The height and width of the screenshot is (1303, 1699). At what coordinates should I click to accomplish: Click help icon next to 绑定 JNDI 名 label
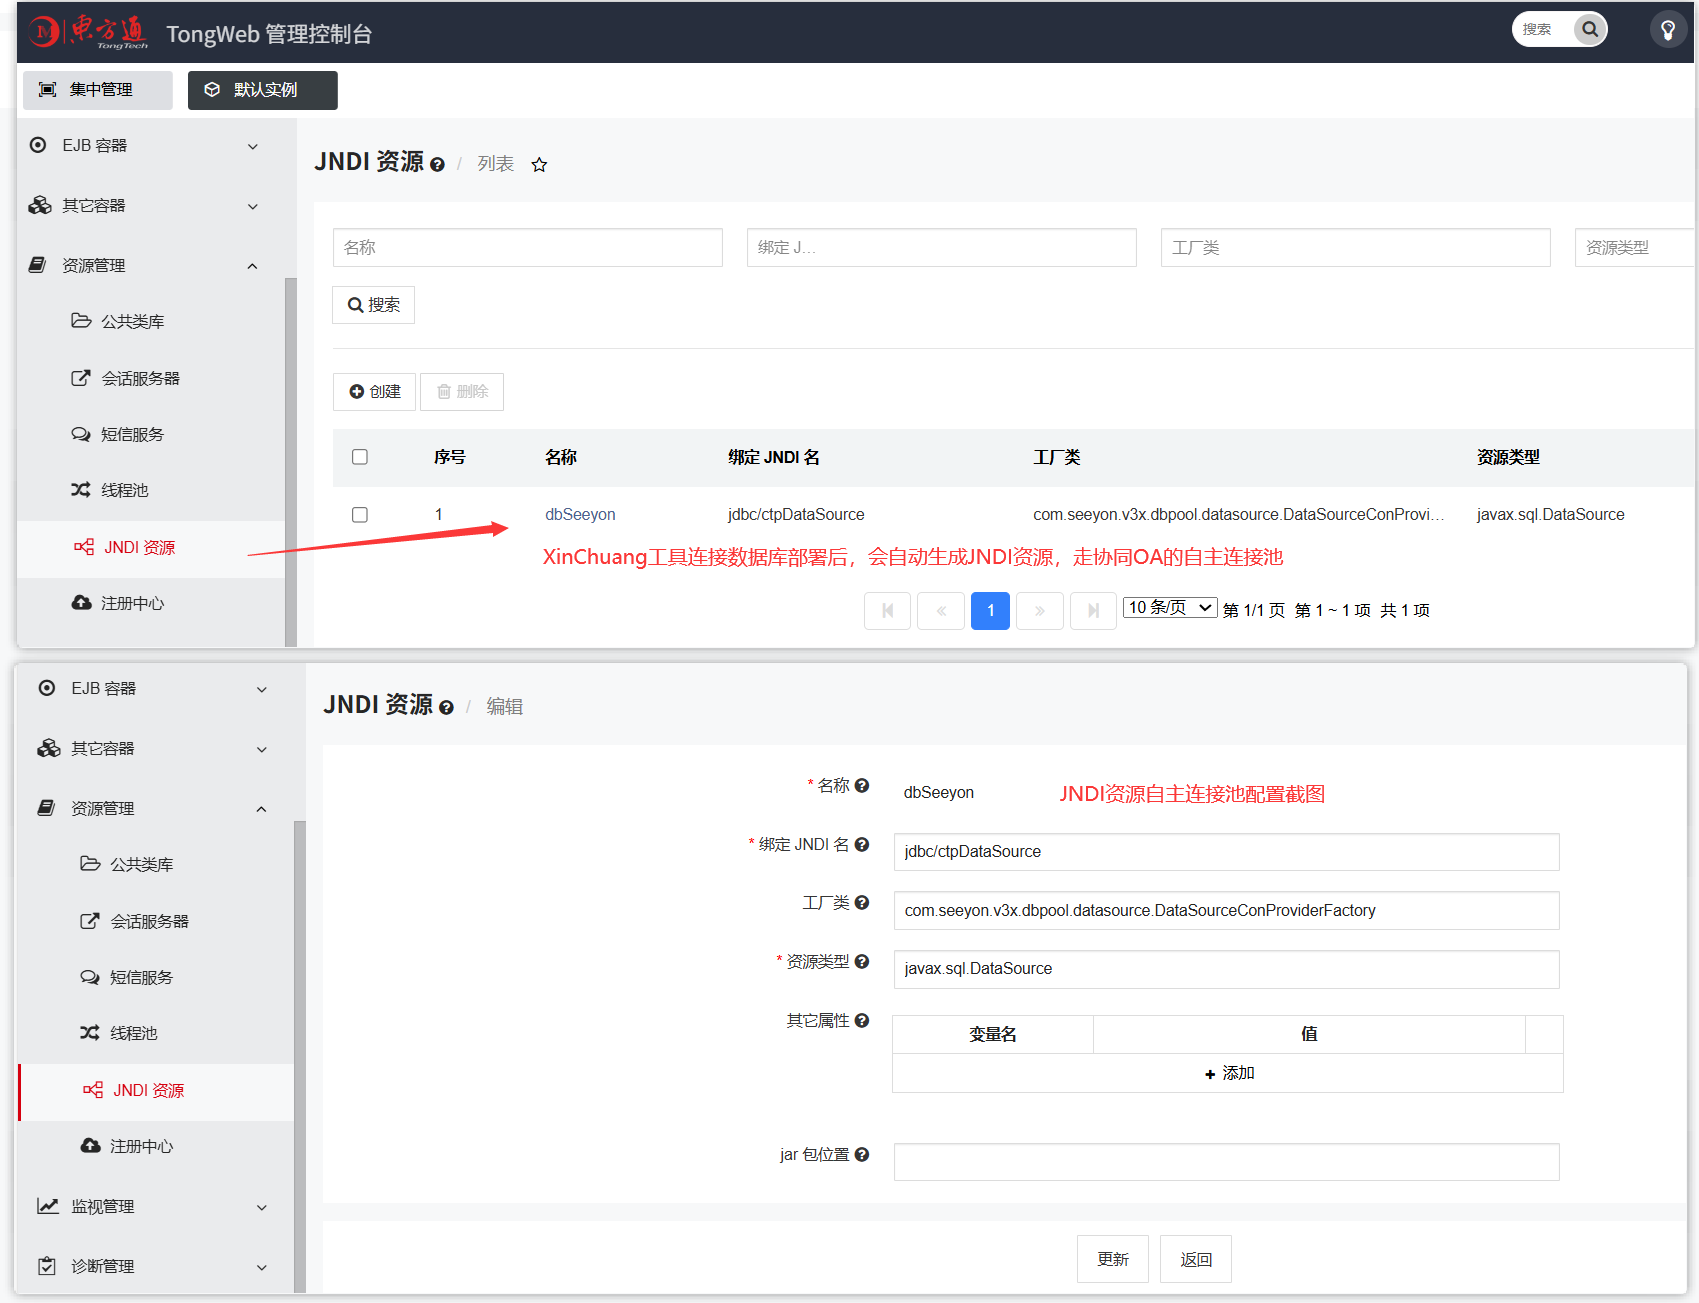tap(862, 845)
